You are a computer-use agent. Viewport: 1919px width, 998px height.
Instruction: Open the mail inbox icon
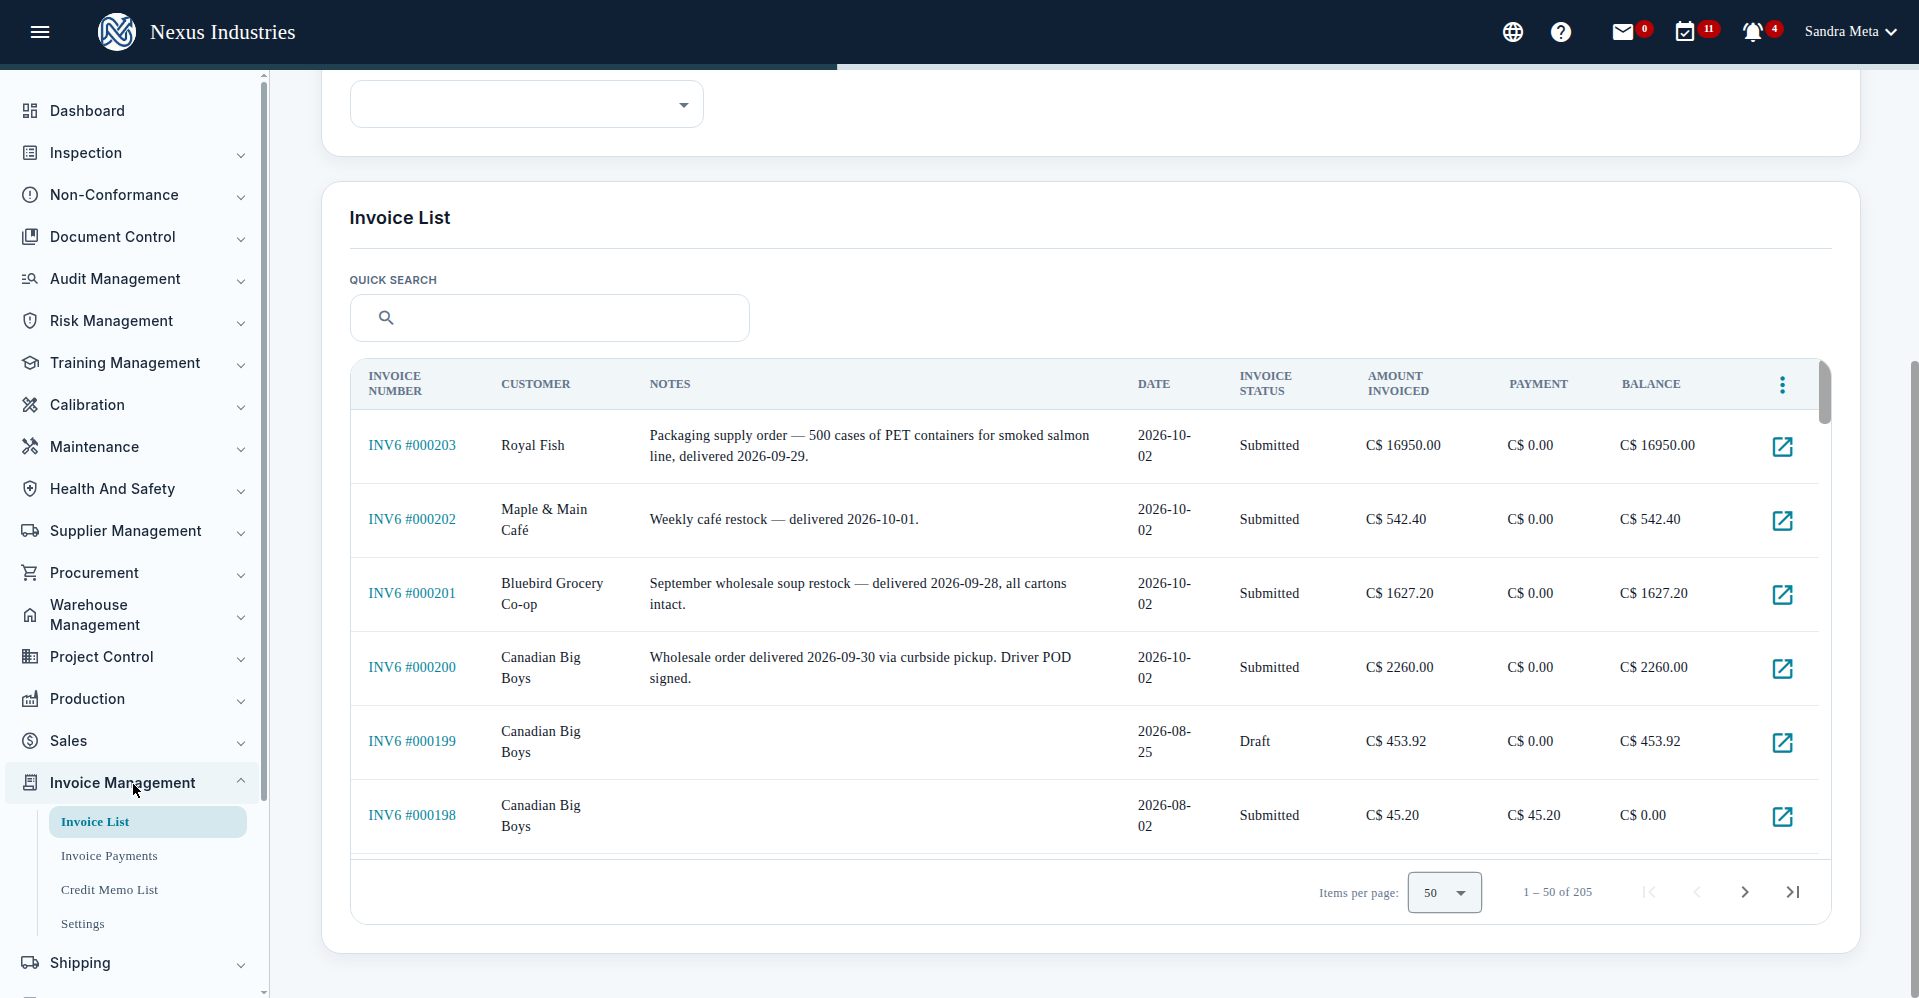pyautogui.click(x=1623, y=32)
